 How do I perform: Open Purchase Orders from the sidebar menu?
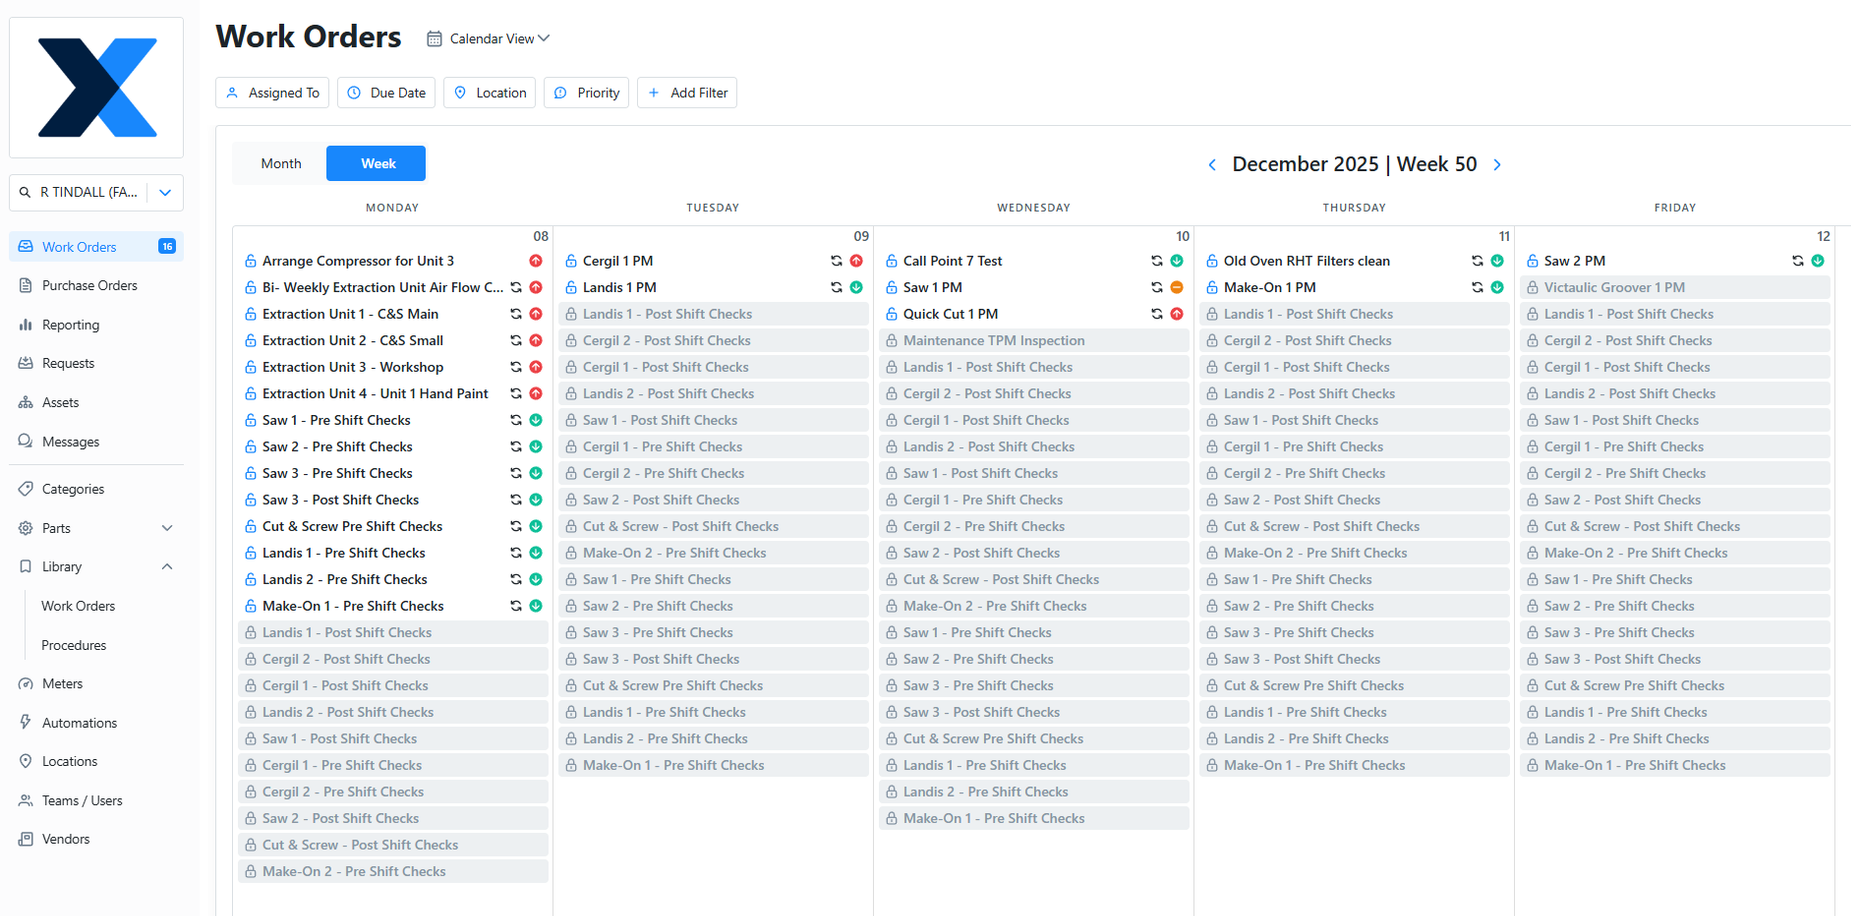[89, 285]
